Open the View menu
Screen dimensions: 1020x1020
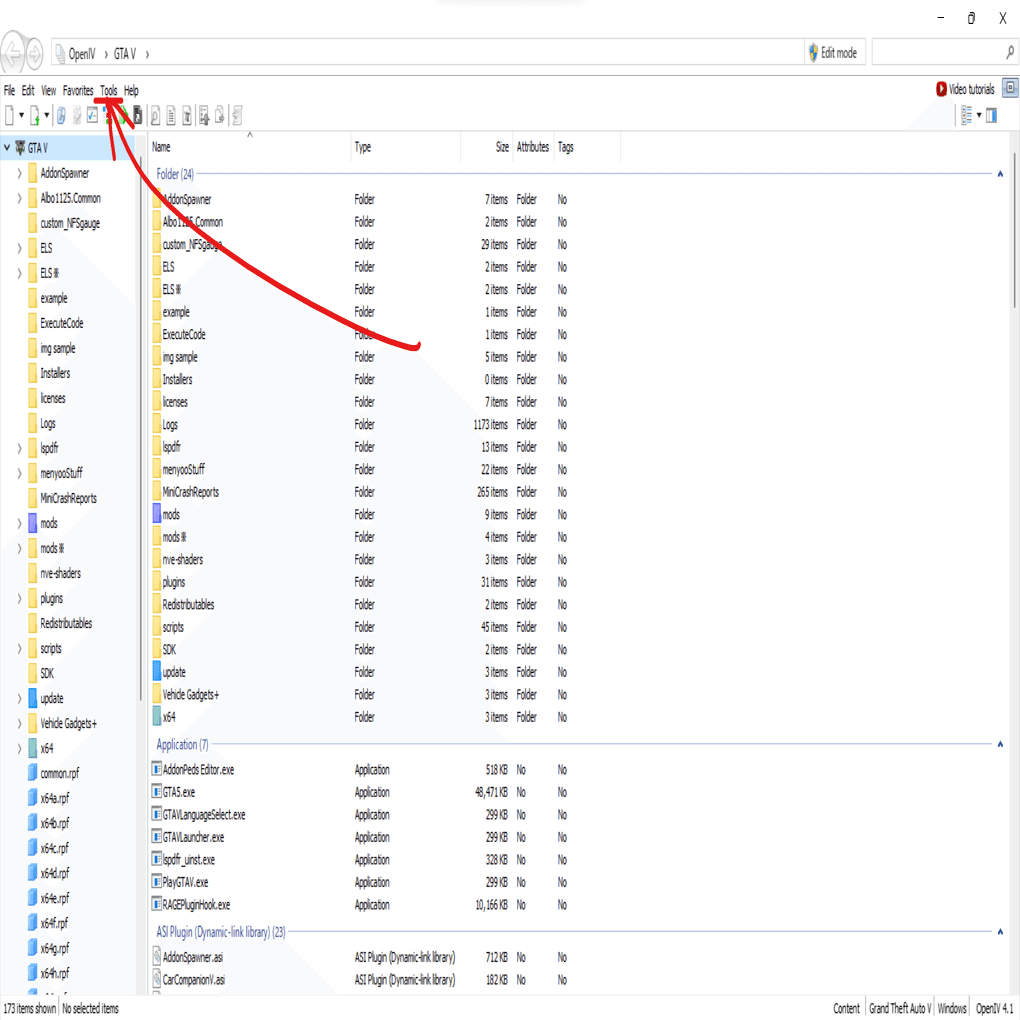[49, 90]
